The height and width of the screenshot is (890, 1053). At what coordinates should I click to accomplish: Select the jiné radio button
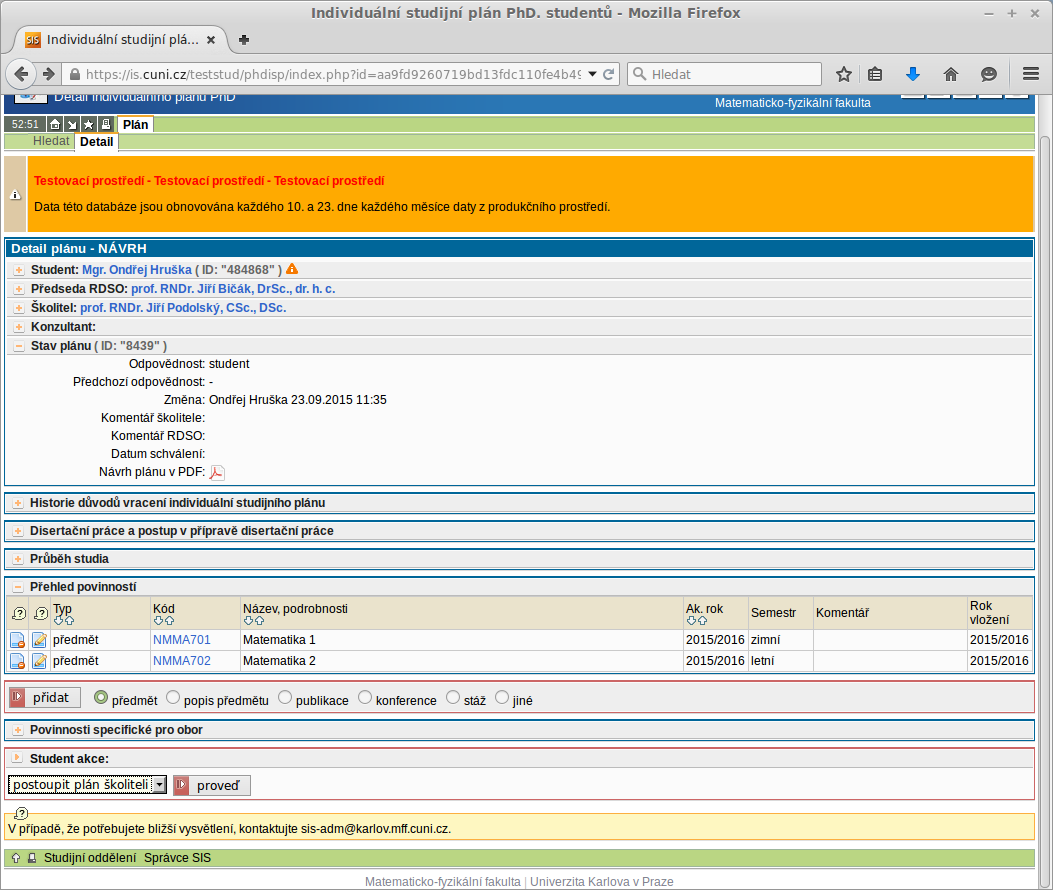pos(502,698)
